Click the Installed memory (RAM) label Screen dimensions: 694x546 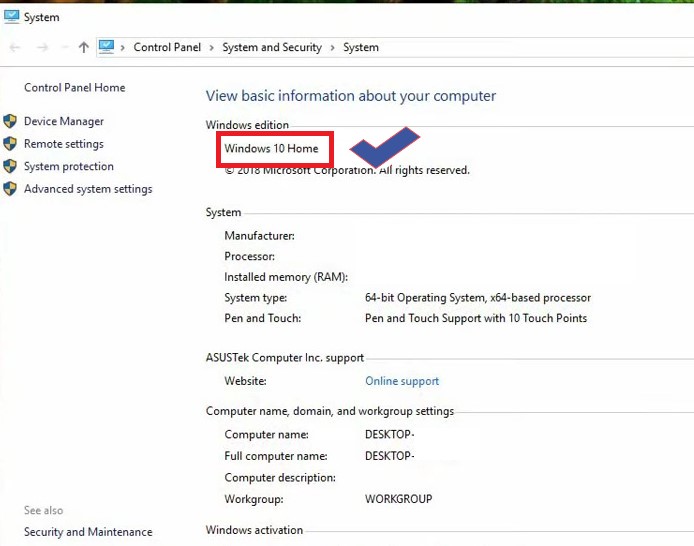(x=286, y=277)
